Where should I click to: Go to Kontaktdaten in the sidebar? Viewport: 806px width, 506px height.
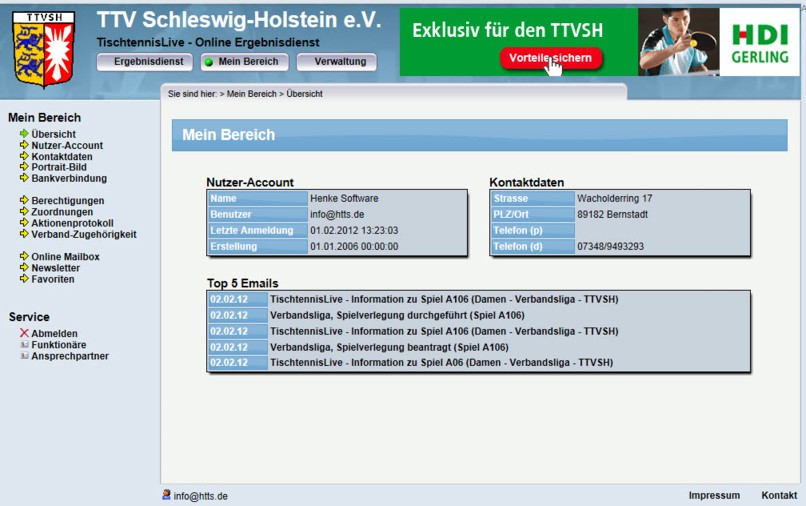pos(61,157)
